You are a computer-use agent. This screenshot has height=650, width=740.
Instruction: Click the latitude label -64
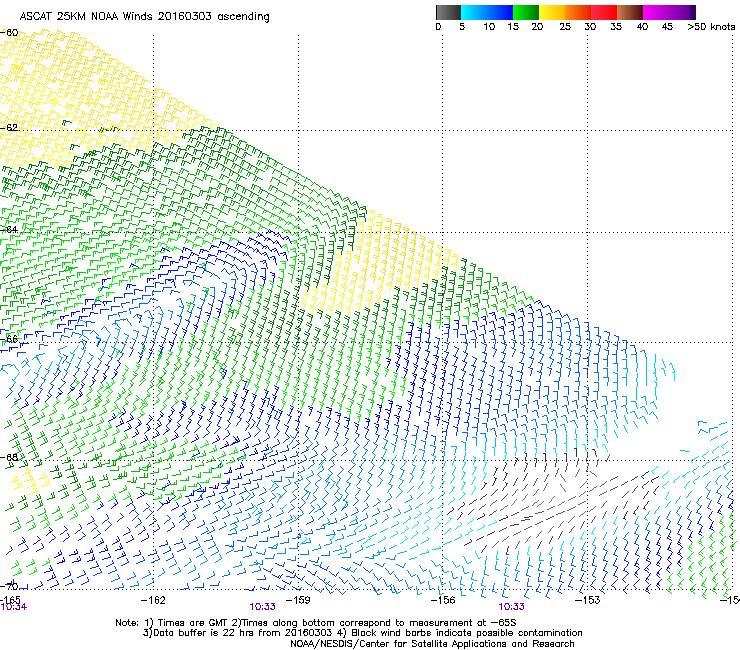coord(9,229)
